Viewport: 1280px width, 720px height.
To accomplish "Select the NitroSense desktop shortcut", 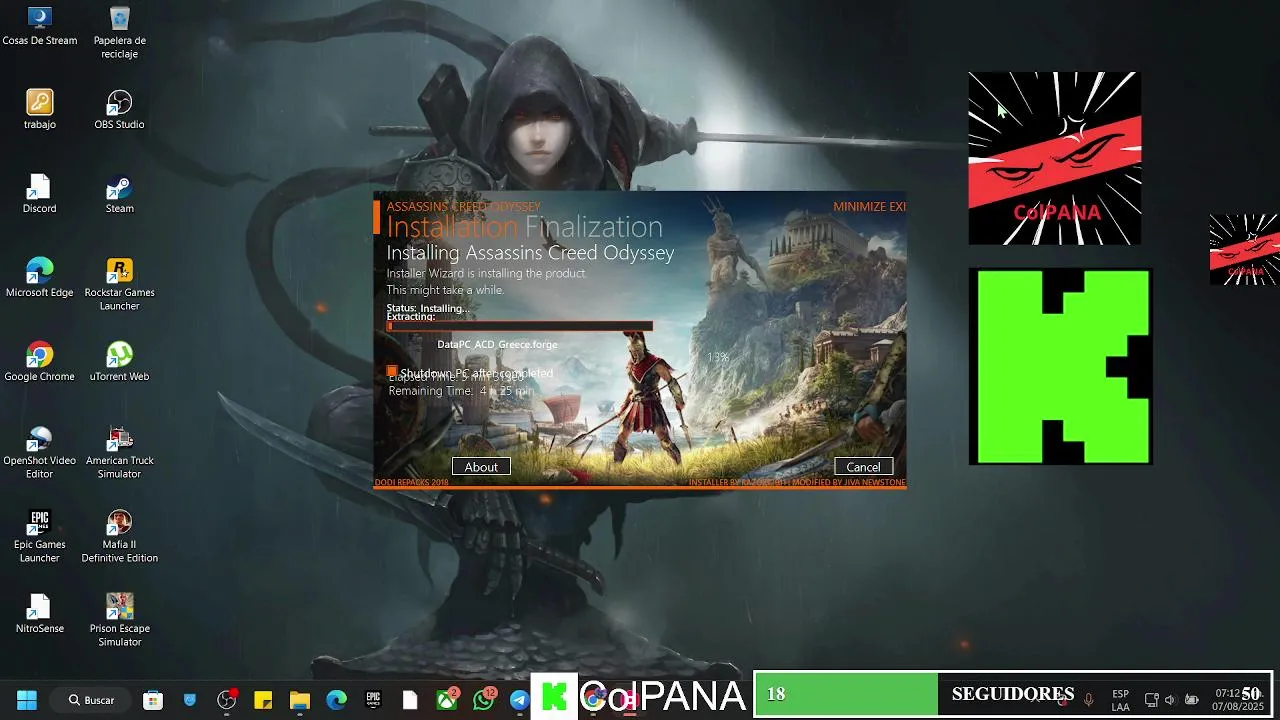I will 40,614.
